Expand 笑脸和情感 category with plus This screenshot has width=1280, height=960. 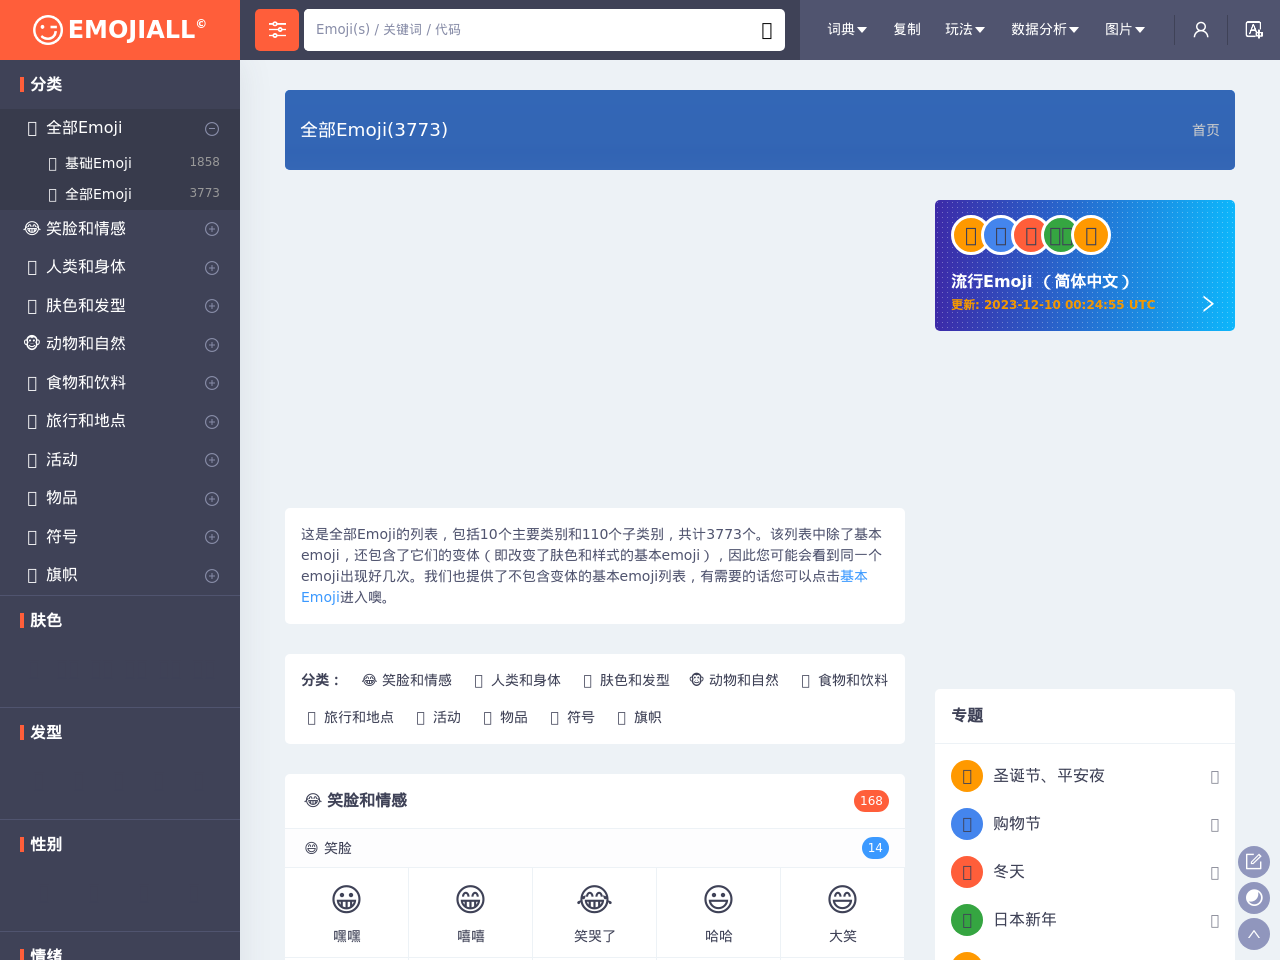(x=211, y=228)
